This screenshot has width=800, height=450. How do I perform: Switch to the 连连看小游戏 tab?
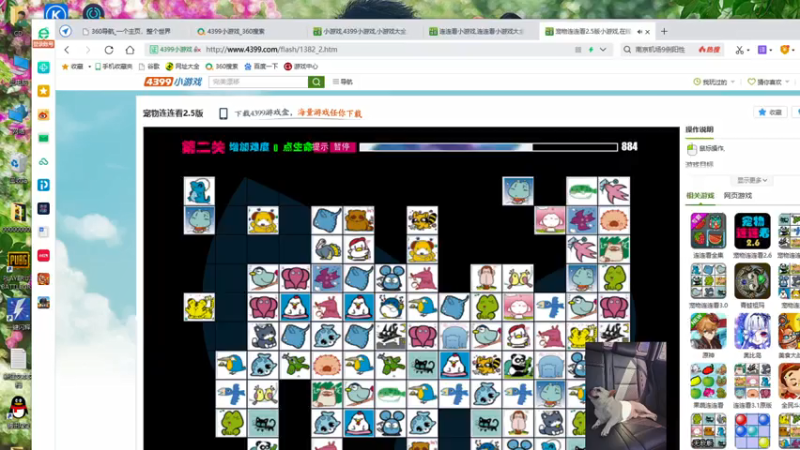[x=477, y=32]
